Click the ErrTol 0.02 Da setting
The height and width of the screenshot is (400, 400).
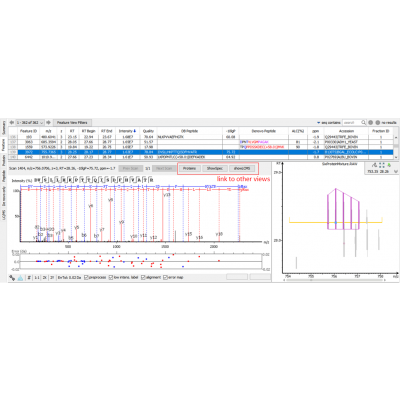pos(69,277)
